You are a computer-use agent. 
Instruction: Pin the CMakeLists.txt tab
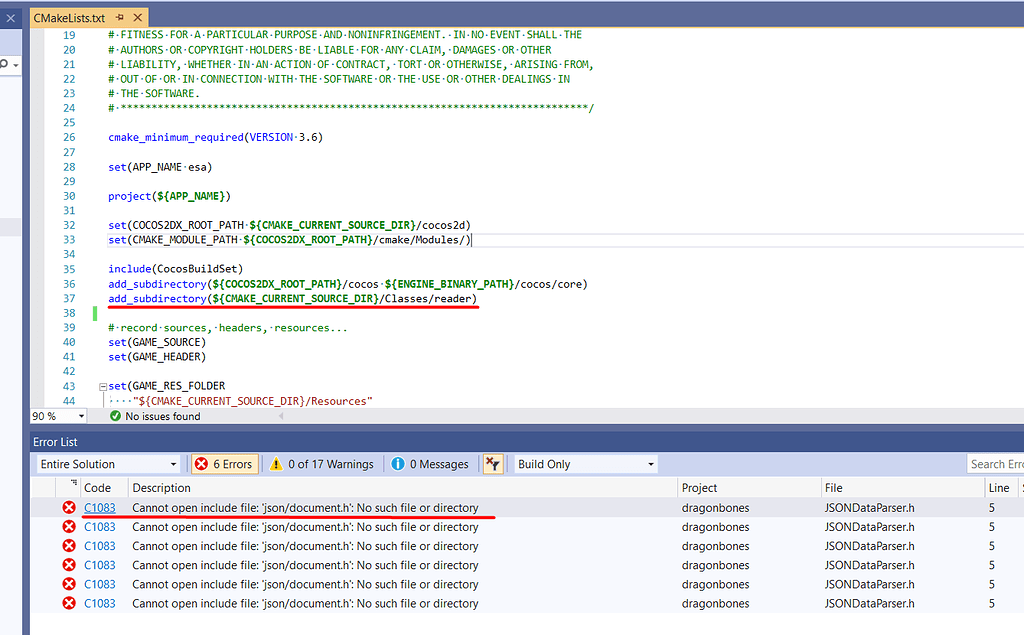pos(120,18)
